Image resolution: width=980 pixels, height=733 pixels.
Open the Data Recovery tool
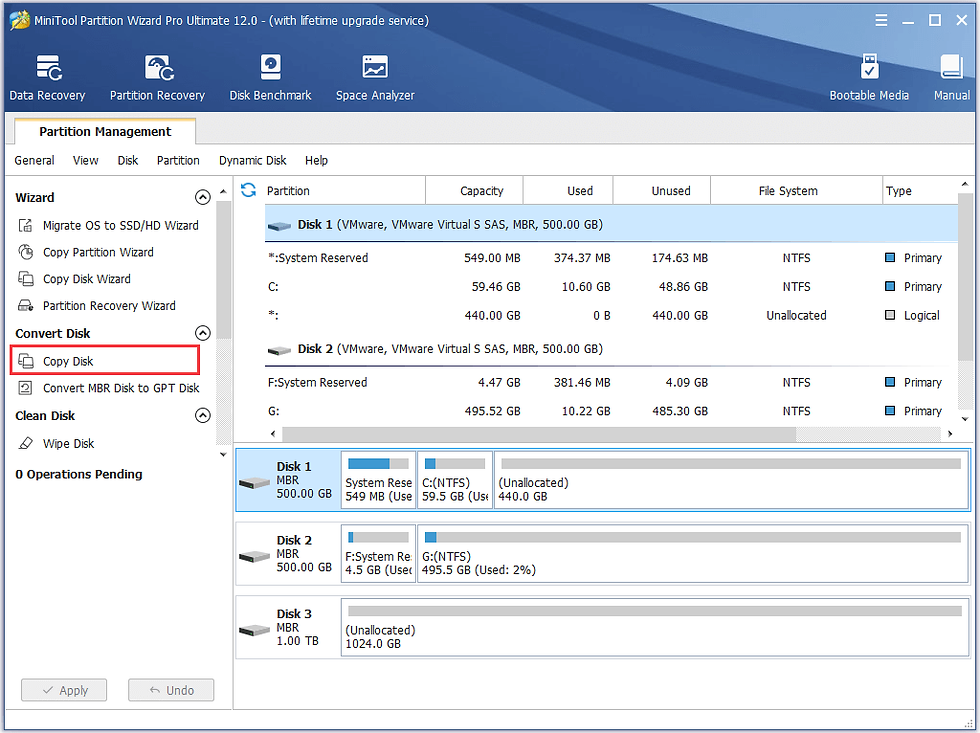[48, 77]
